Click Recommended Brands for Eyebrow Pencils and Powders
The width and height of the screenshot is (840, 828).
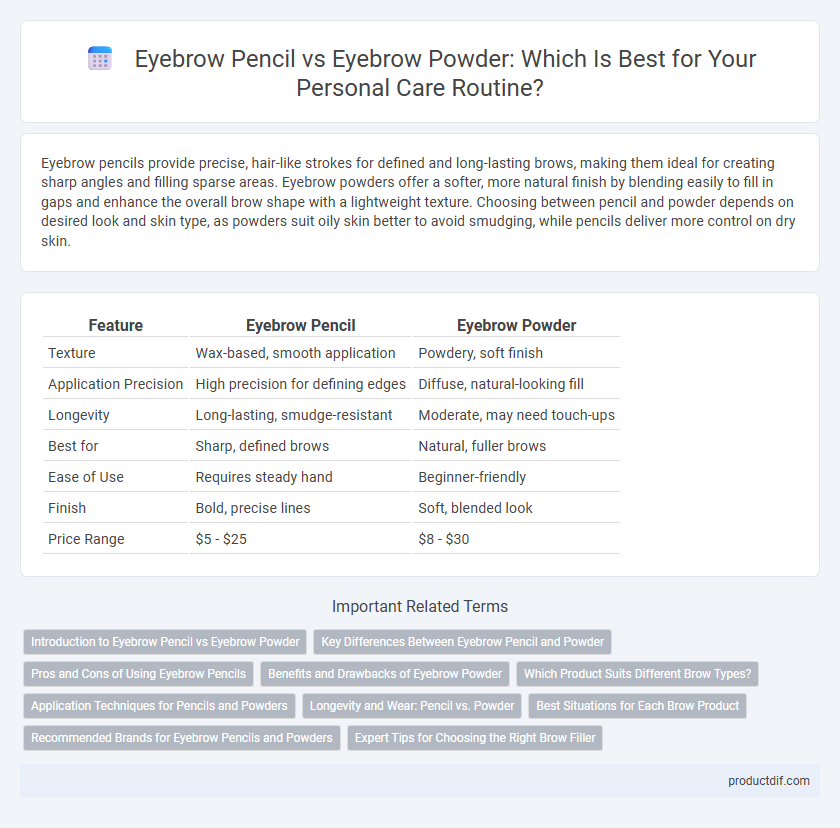coord(182,737)
